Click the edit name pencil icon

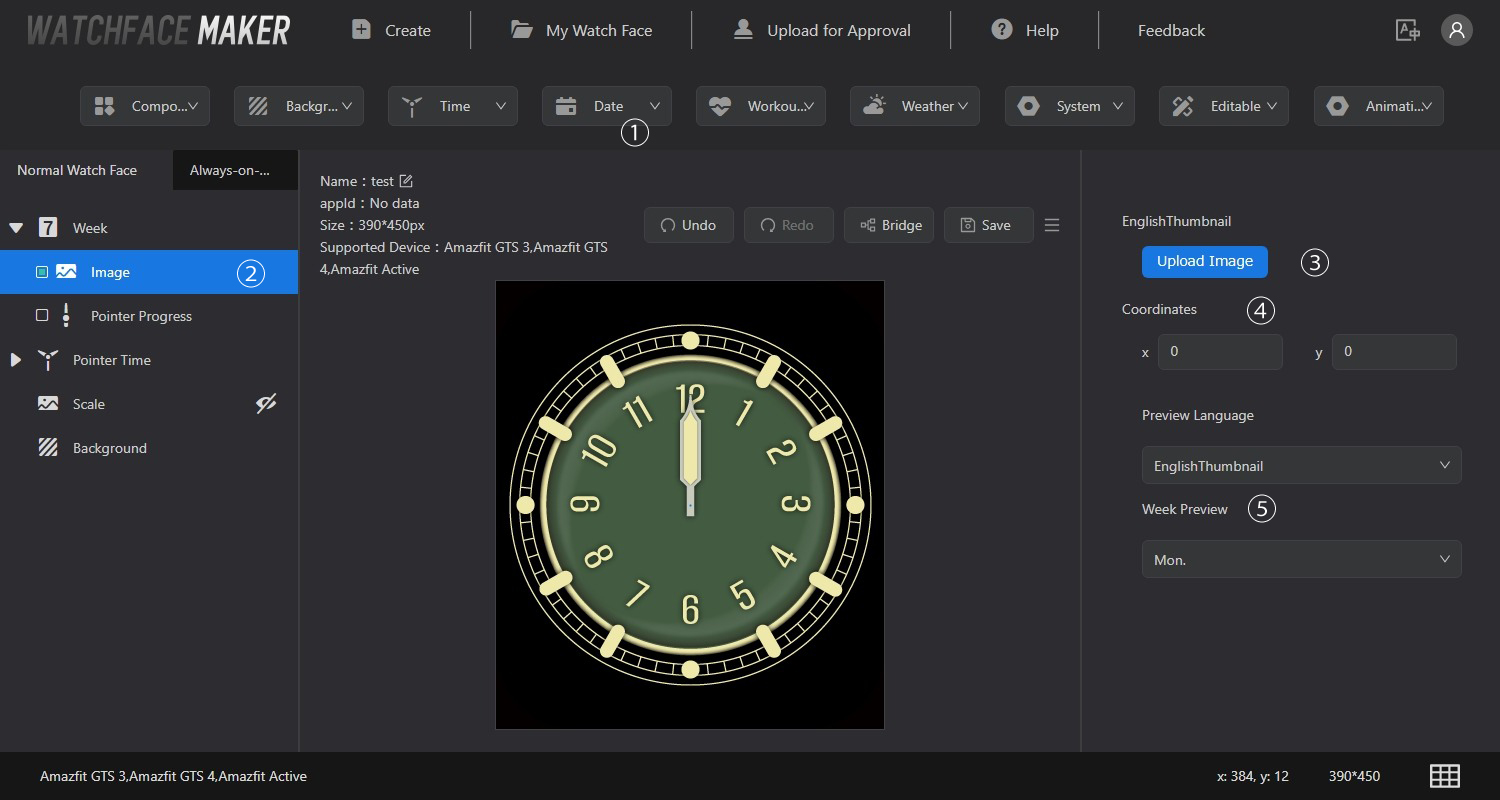[406, 181]
